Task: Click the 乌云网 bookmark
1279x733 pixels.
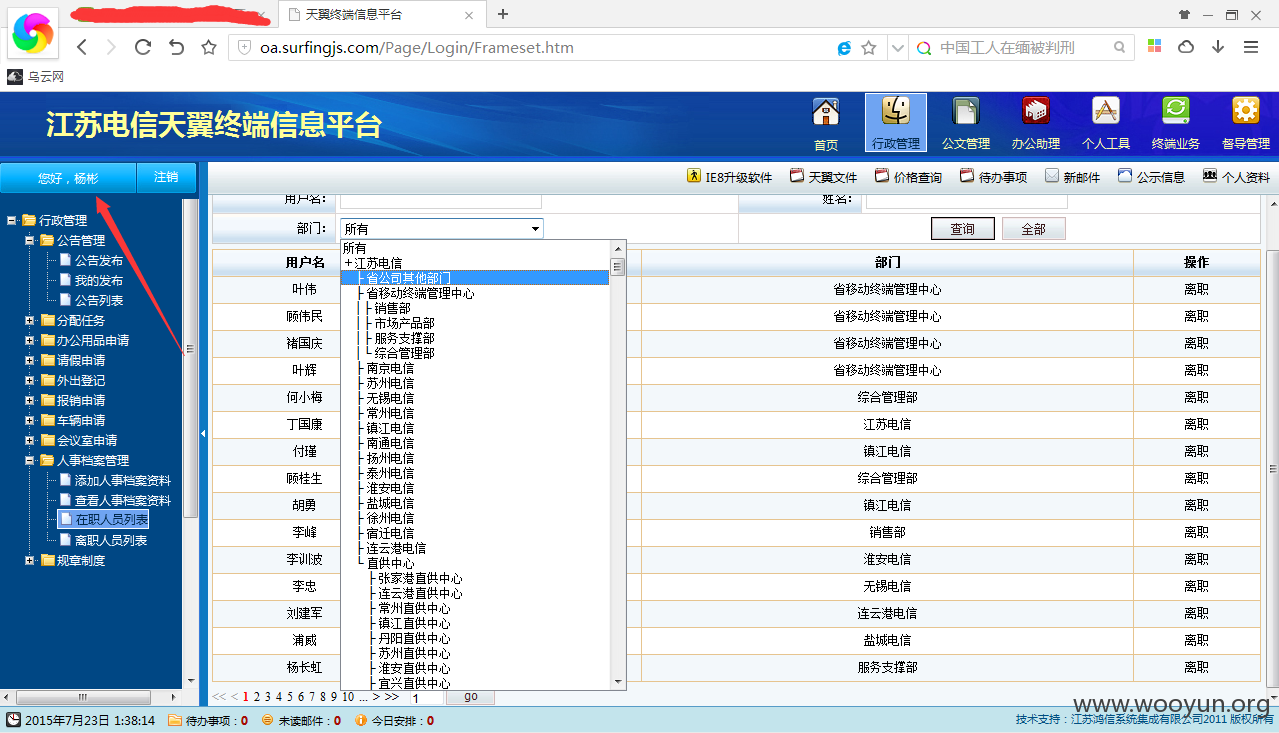Action: [x=36, y=77]
